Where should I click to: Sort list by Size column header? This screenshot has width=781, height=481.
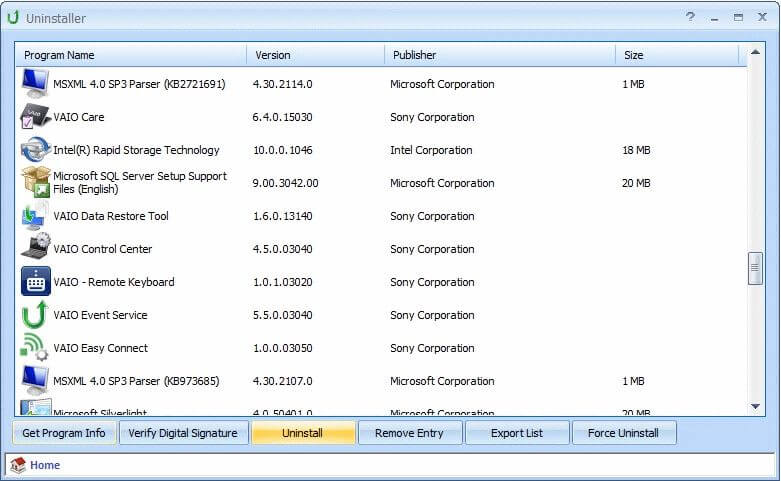[x=677, y=55]
